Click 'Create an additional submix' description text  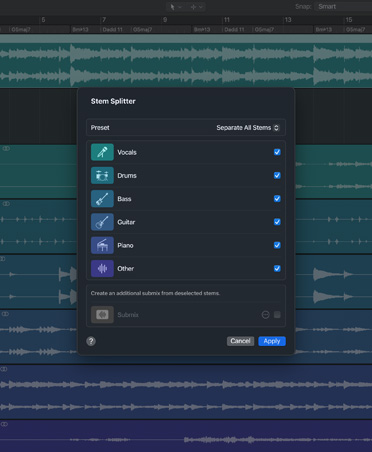click(155, 293)
